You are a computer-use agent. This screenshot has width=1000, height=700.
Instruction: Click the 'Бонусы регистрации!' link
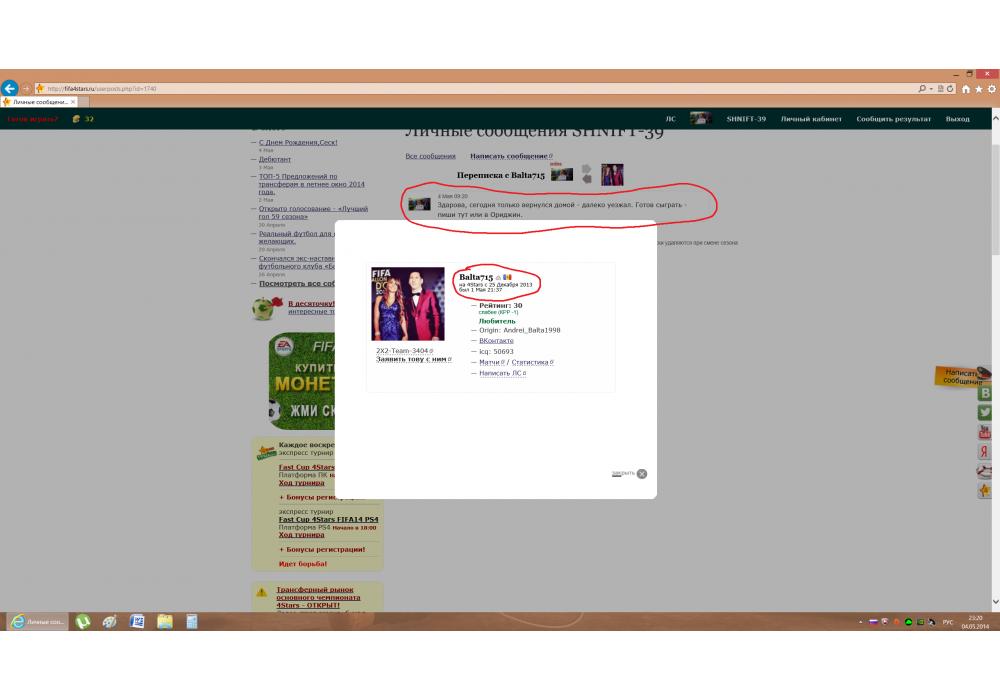(x=325, y=550)
